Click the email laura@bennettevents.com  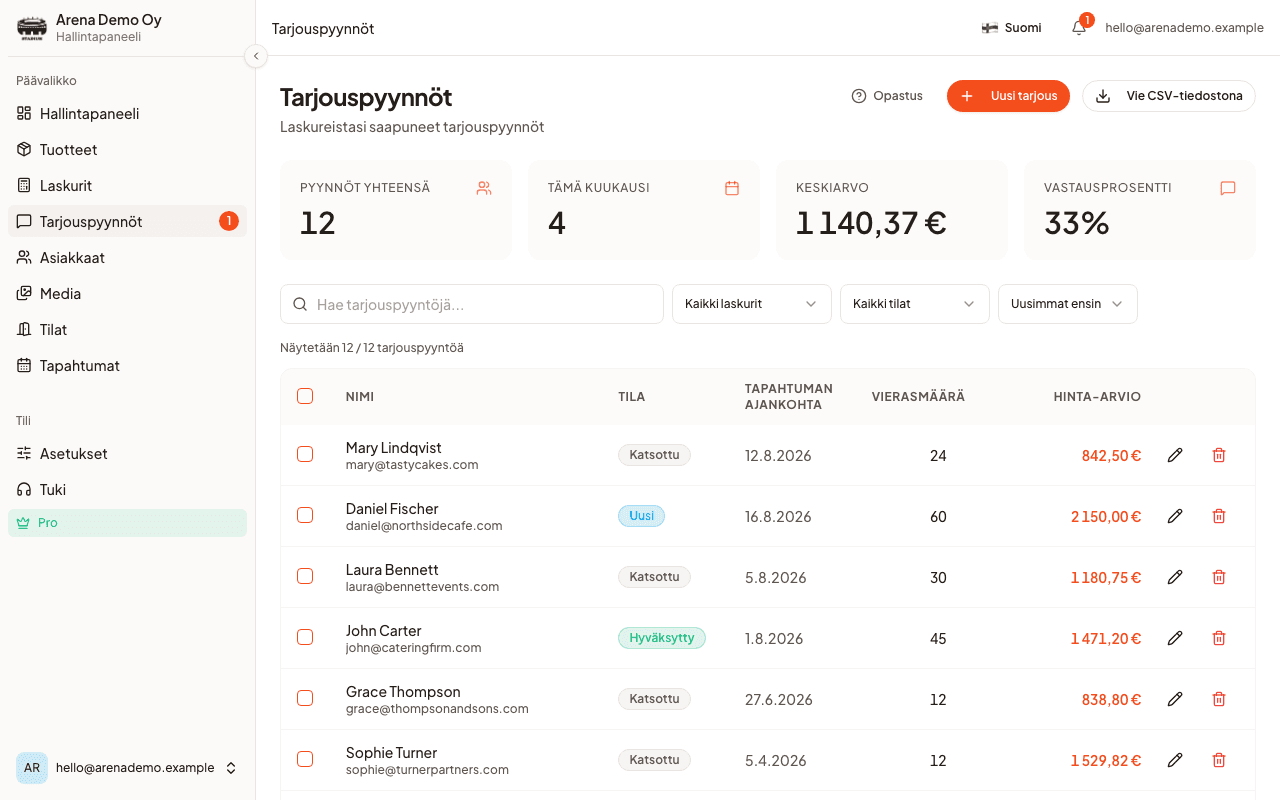[422, 587]
